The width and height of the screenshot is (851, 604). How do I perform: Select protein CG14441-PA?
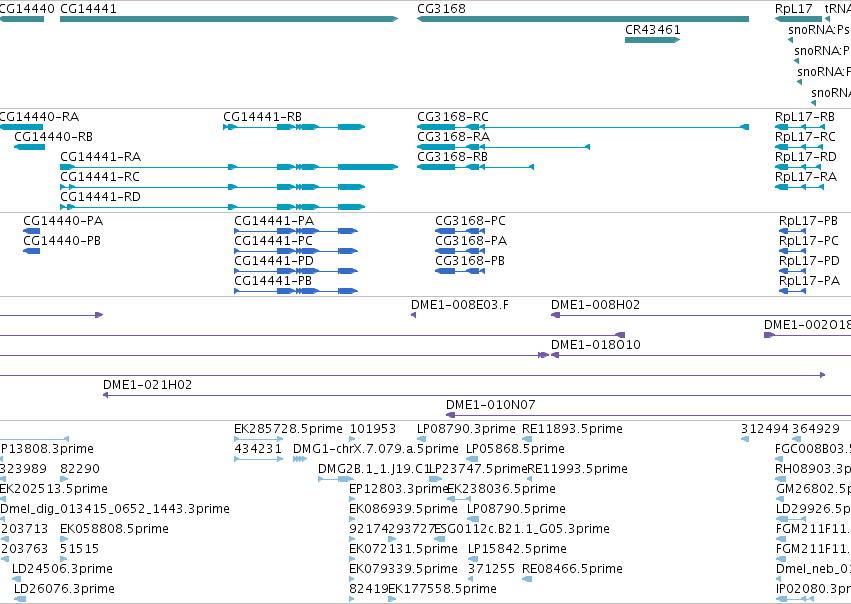pyautogui.click(x=296, y=231)
